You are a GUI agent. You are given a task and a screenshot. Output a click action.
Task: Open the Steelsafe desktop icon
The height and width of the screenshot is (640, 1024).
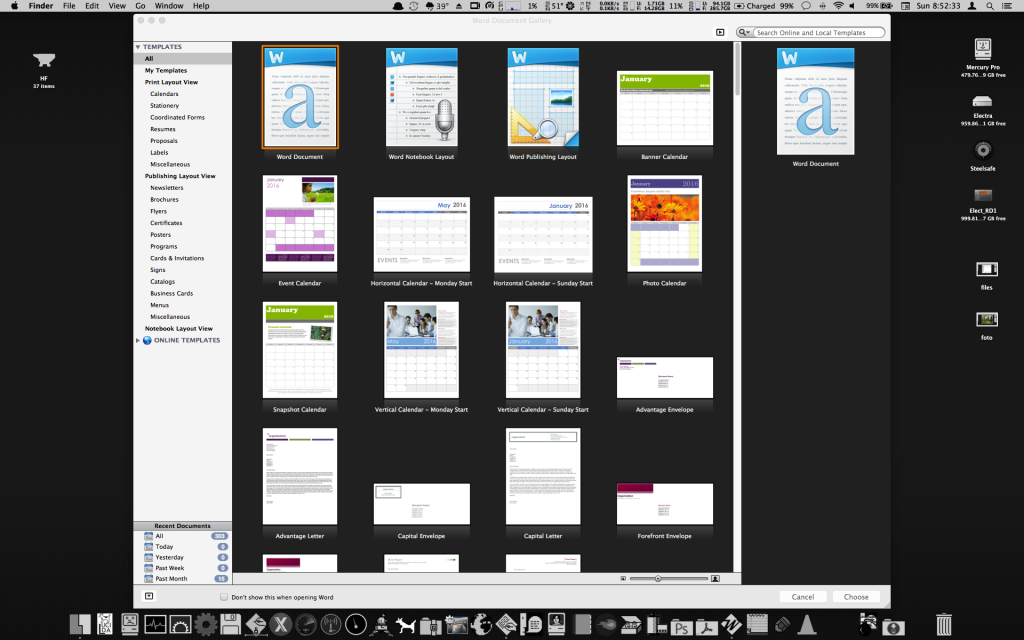(982, 151)
